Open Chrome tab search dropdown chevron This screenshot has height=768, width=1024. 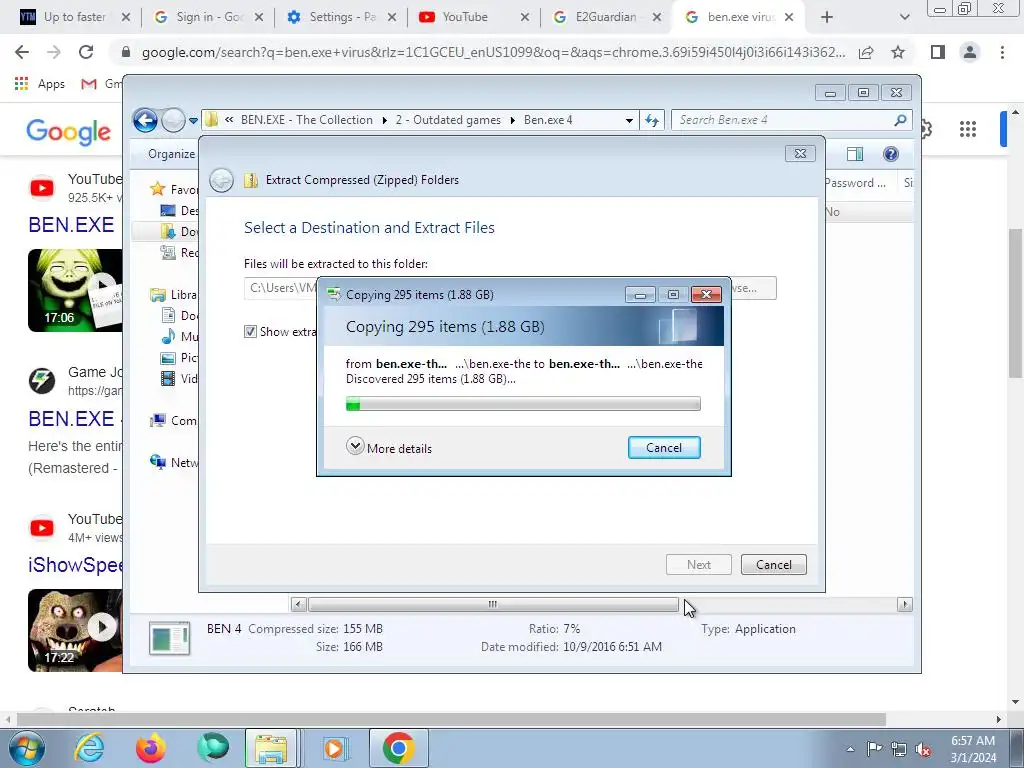pyautogui.click(x=904, y=17)
